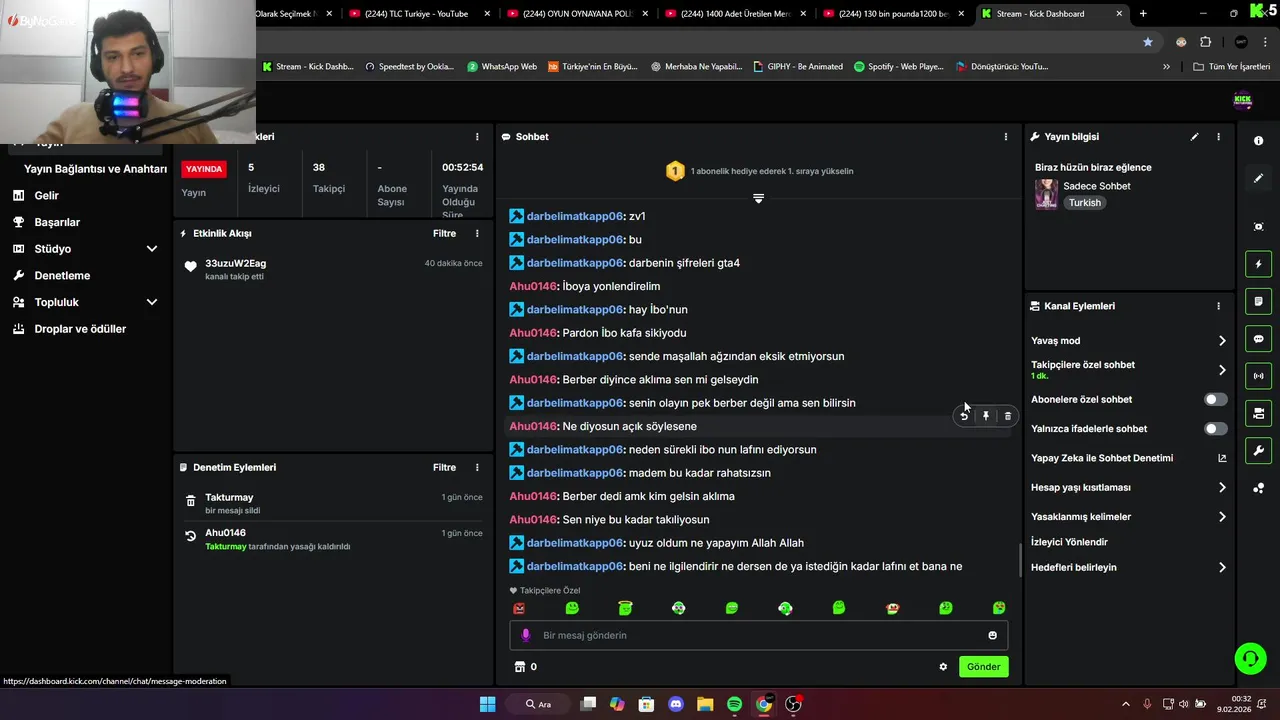Viewport: 1280px width, 720px height.
Task: Open Speedtest by Ookla bookmark
Action: (409, 67)
